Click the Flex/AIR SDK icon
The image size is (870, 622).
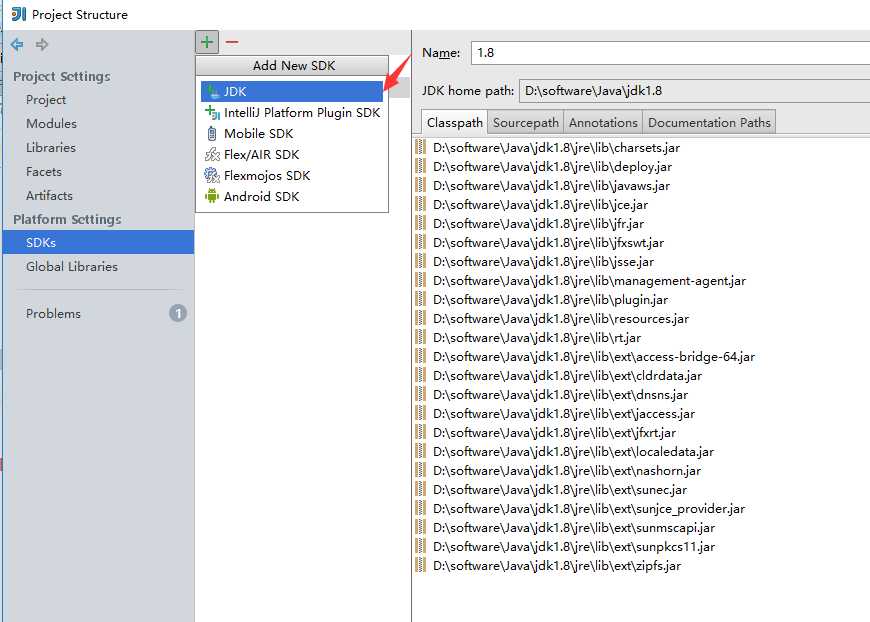coord(212,154)
